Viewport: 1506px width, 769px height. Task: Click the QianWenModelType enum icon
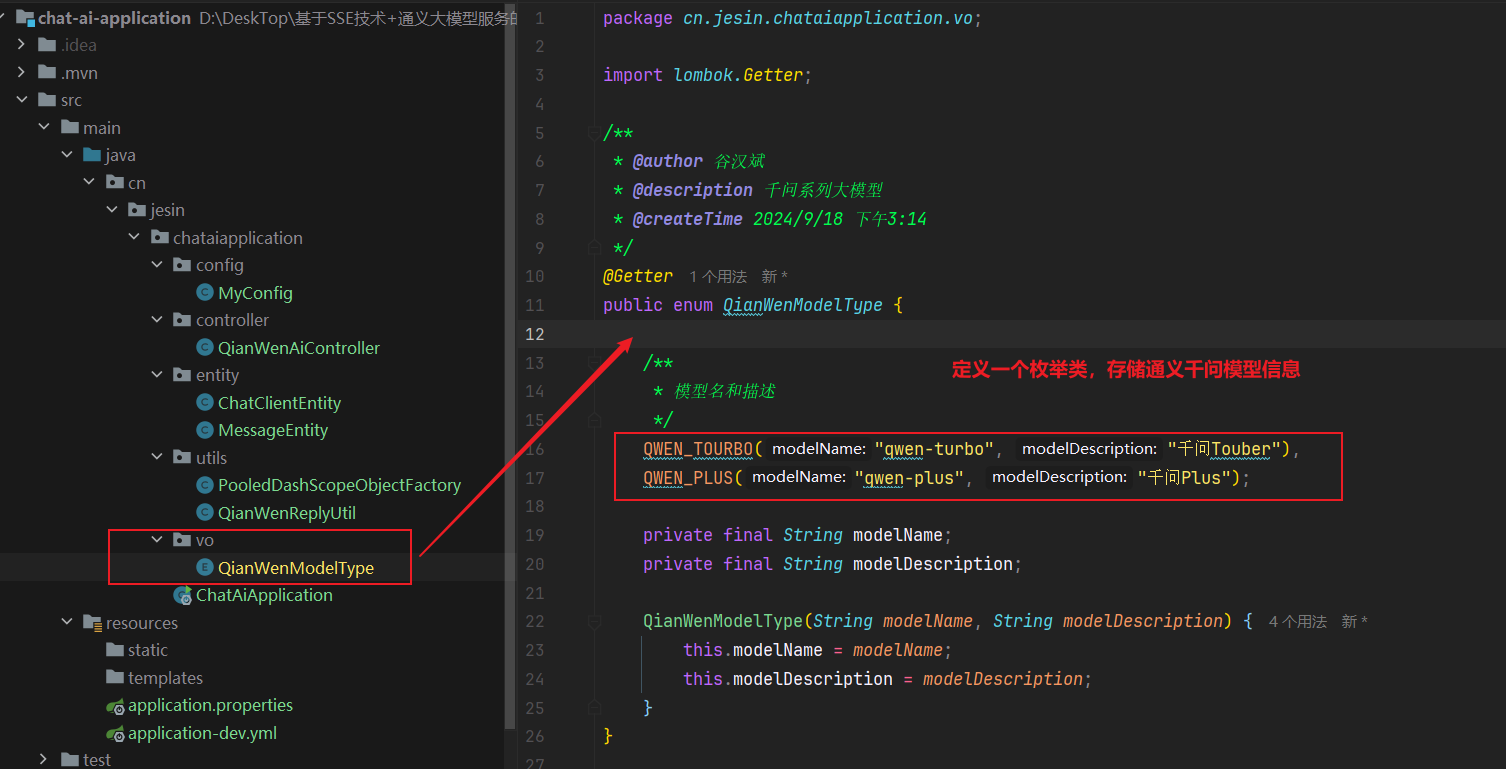(205, 568)
